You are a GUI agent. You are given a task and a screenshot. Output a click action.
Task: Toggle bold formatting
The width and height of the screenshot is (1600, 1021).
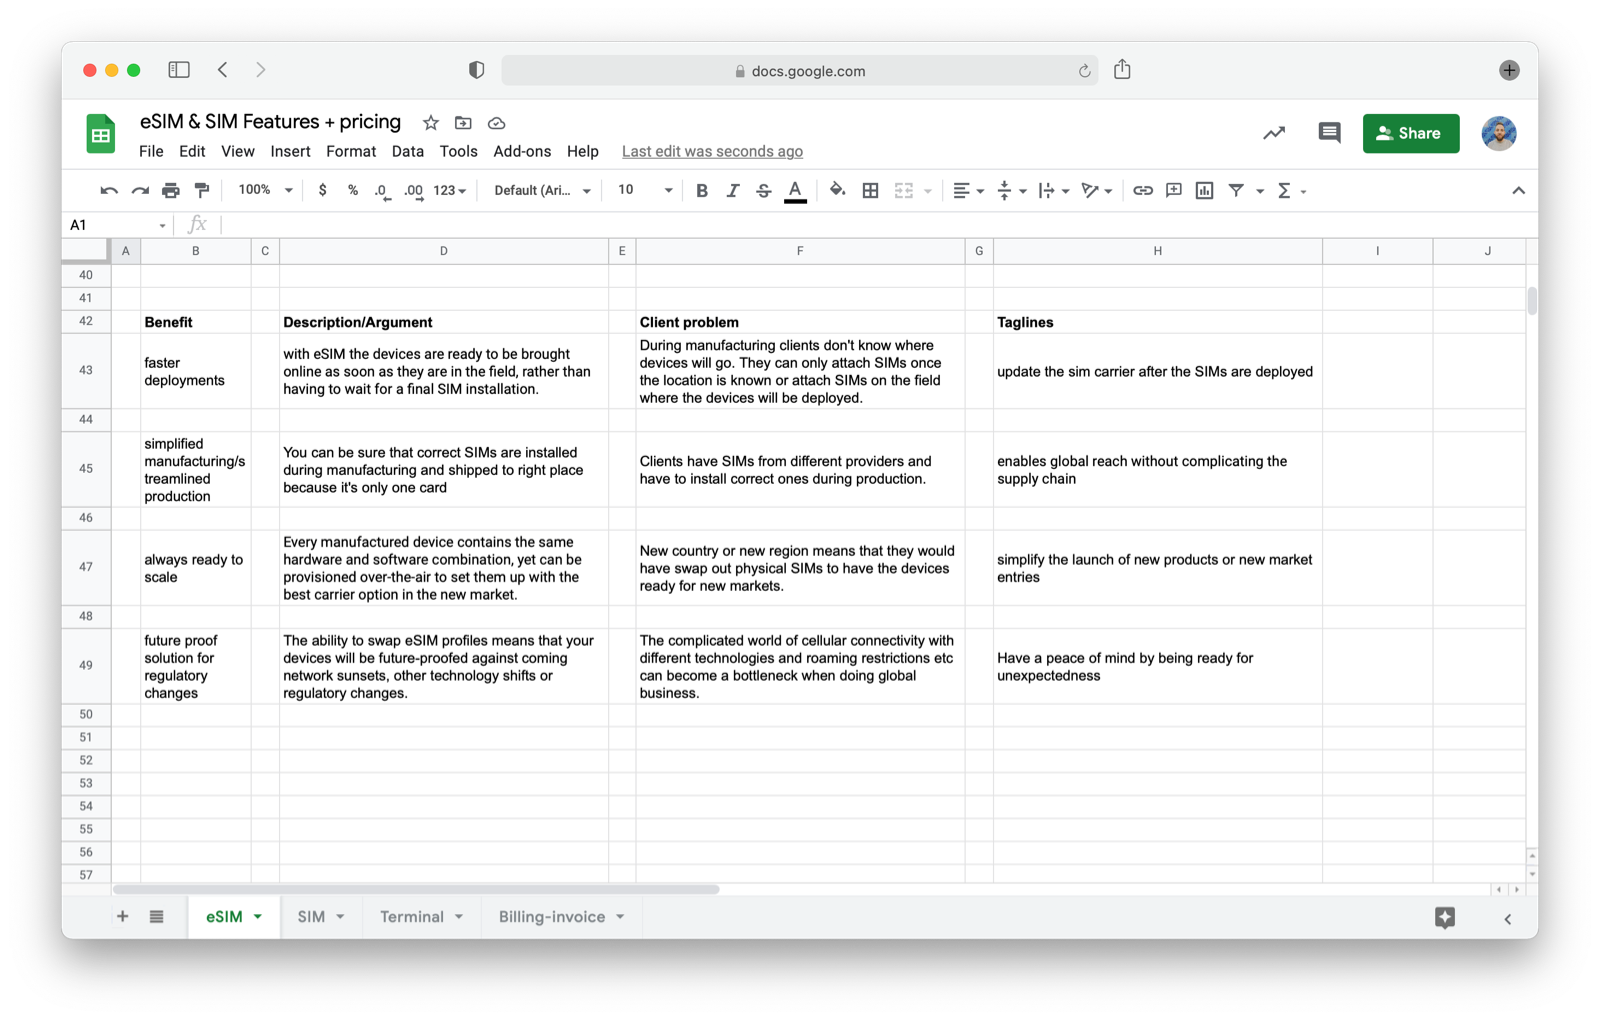point(701,190)
